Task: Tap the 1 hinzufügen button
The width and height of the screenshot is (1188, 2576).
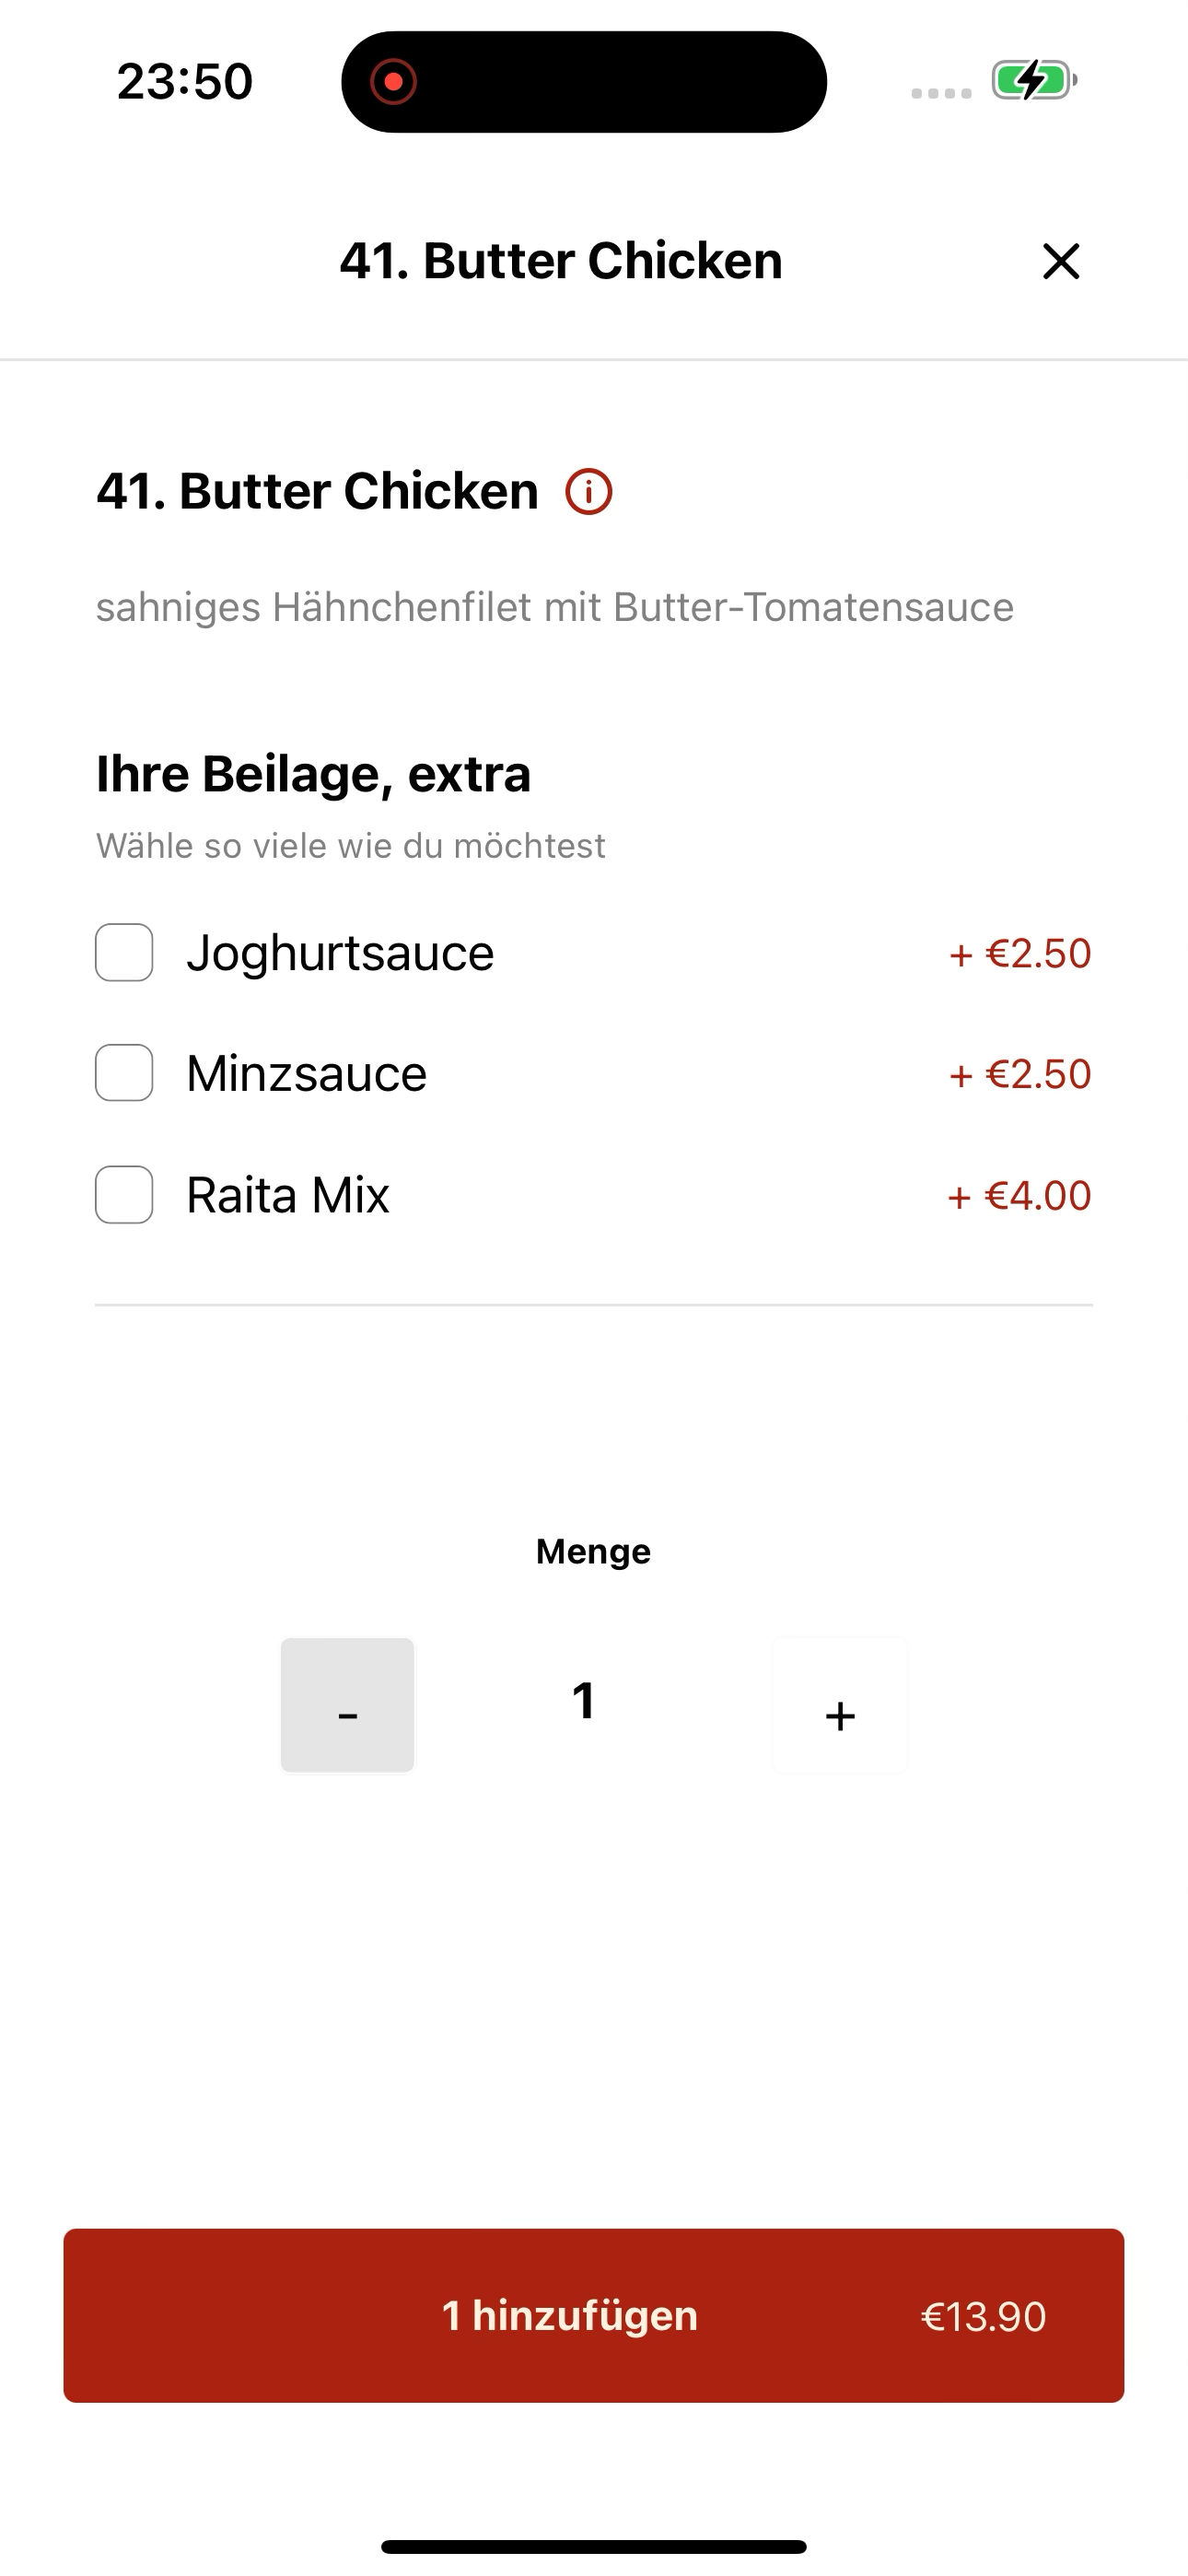Action: (x=594, y=2315)
